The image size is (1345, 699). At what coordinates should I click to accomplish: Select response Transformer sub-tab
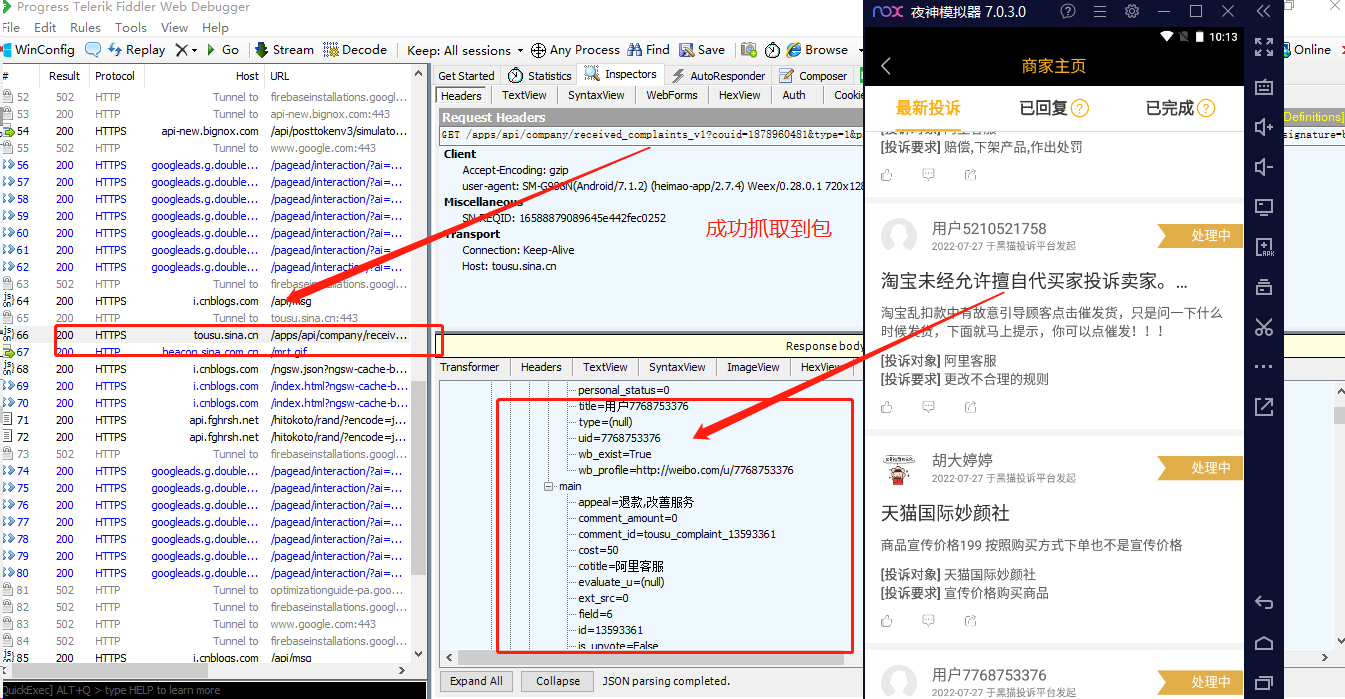tap(469, 367)
